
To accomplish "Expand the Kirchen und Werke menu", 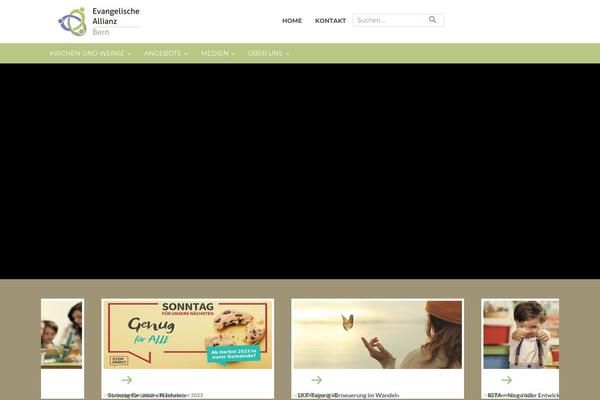I will pos(90,54).
